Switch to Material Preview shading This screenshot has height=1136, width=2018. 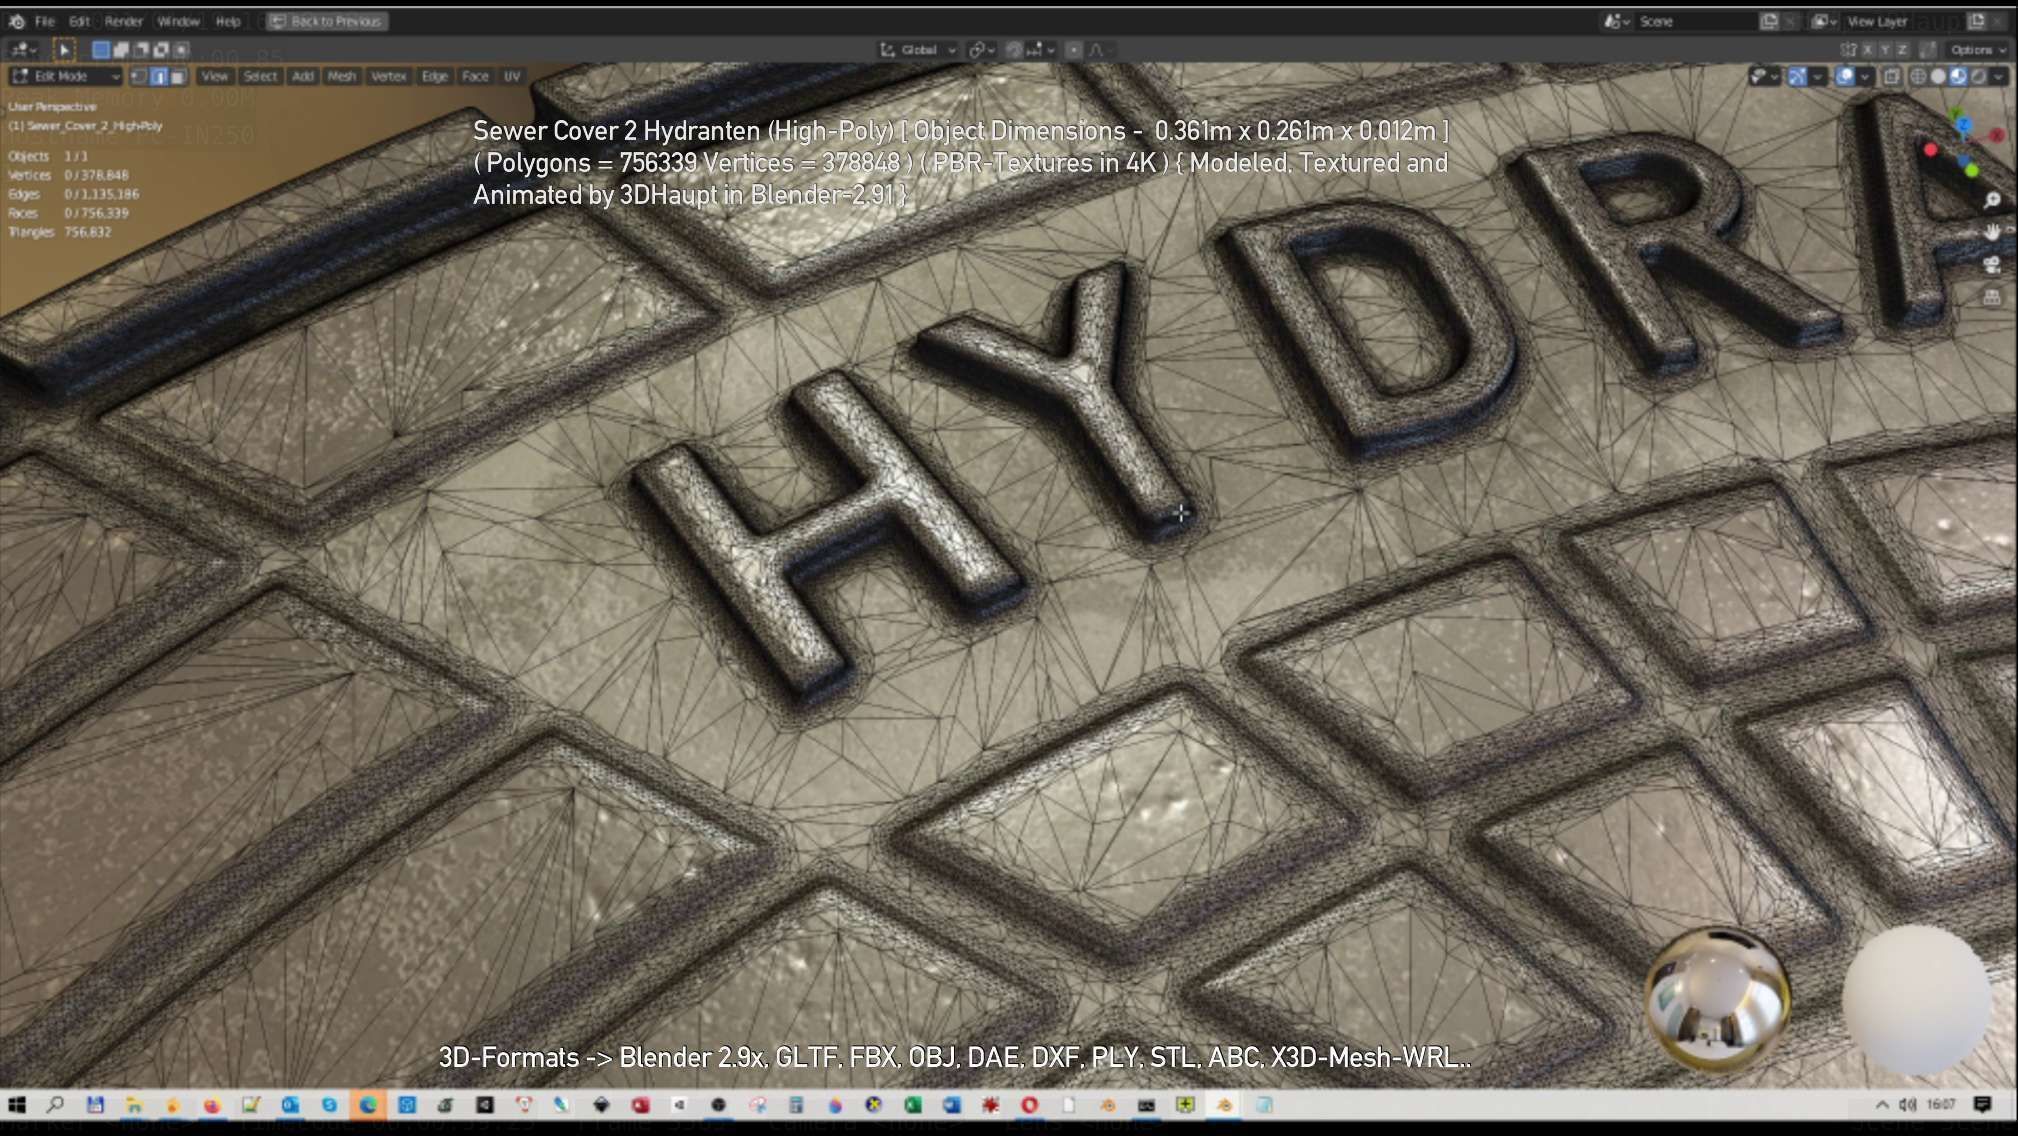click(1958, 76)
